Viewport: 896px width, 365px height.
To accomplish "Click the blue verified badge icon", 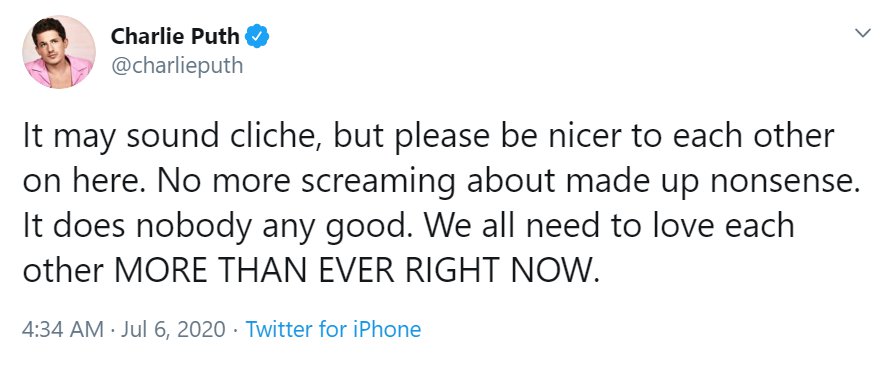I will pos(257,37).
